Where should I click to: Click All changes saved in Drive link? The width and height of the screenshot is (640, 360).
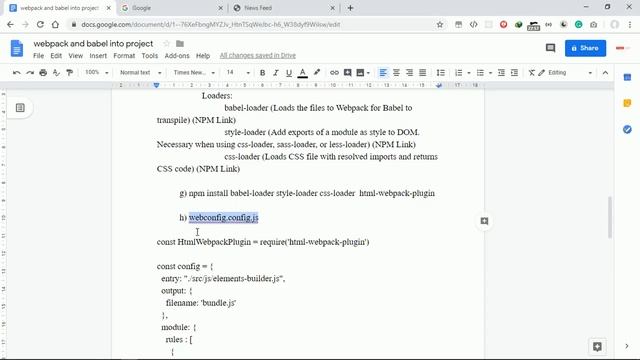(258, 56)
